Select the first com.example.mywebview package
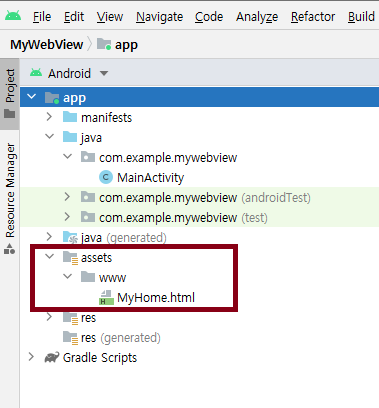 point(168,158)
